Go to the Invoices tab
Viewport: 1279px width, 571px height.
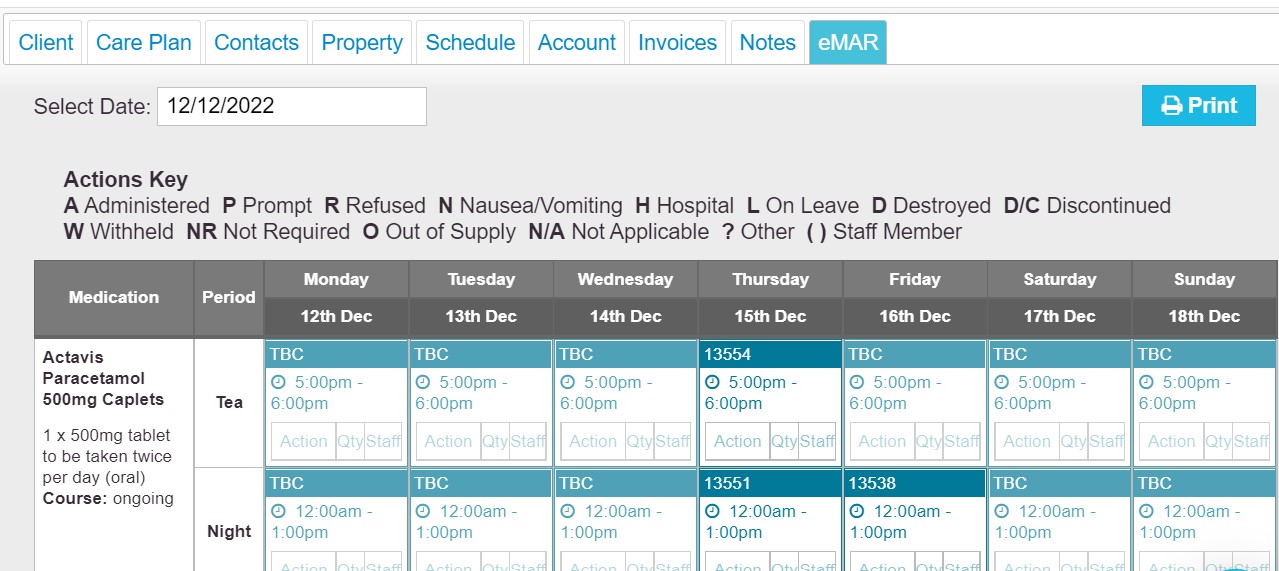tap(677, 42)
